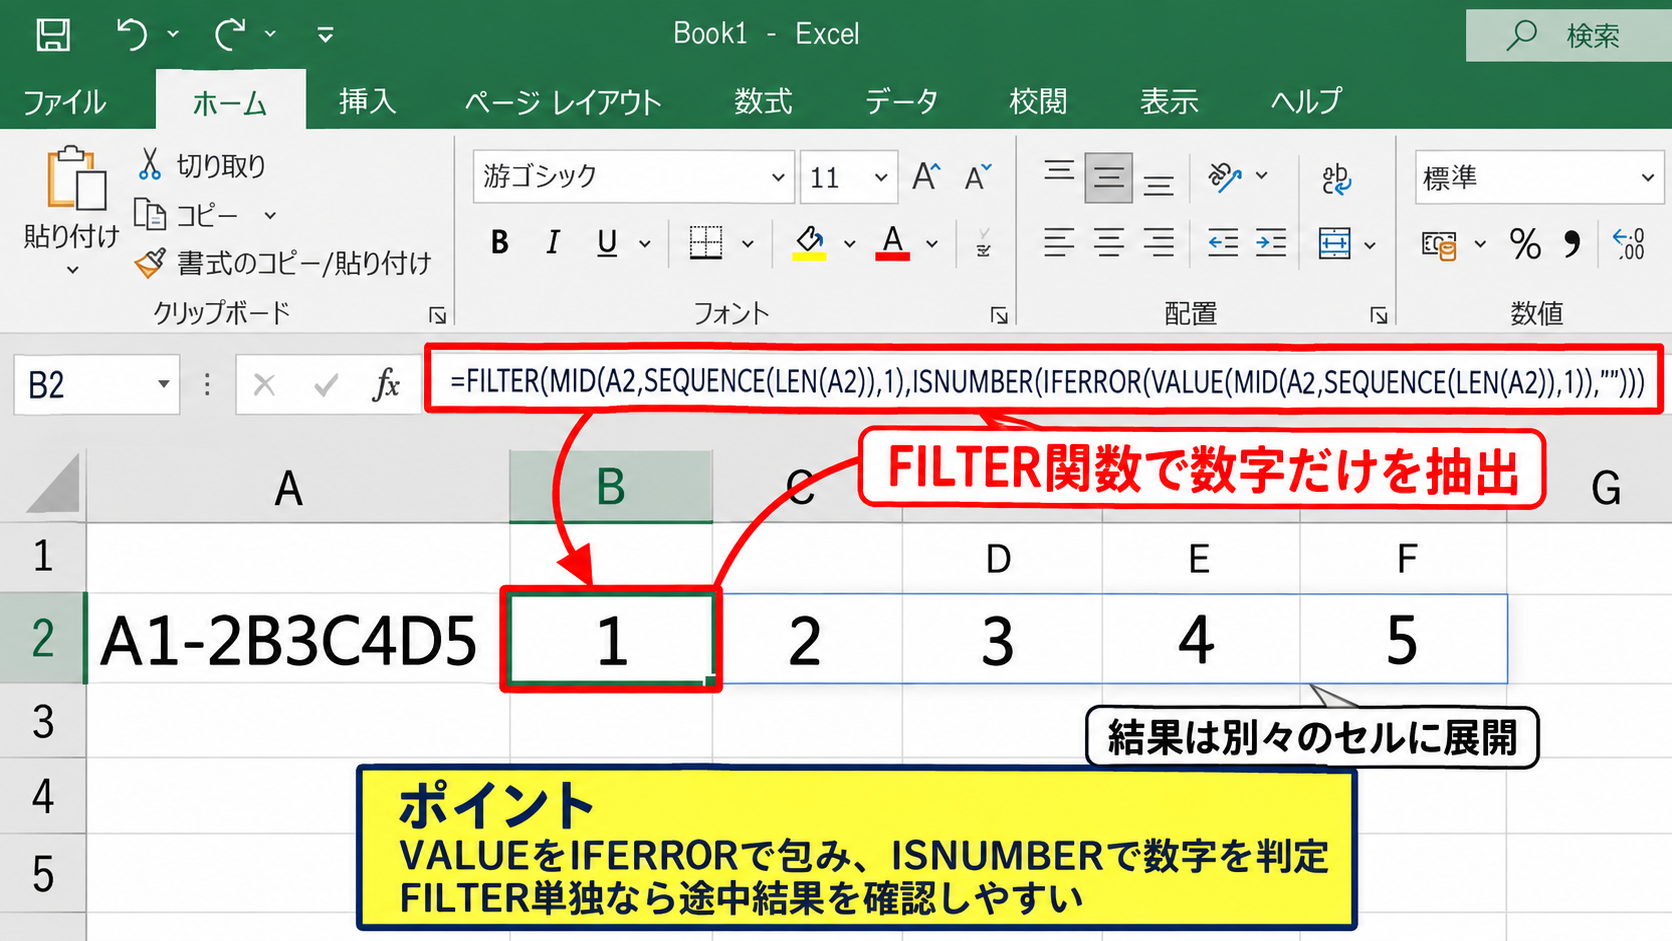Toggle bold B formatting

point(500,242)
